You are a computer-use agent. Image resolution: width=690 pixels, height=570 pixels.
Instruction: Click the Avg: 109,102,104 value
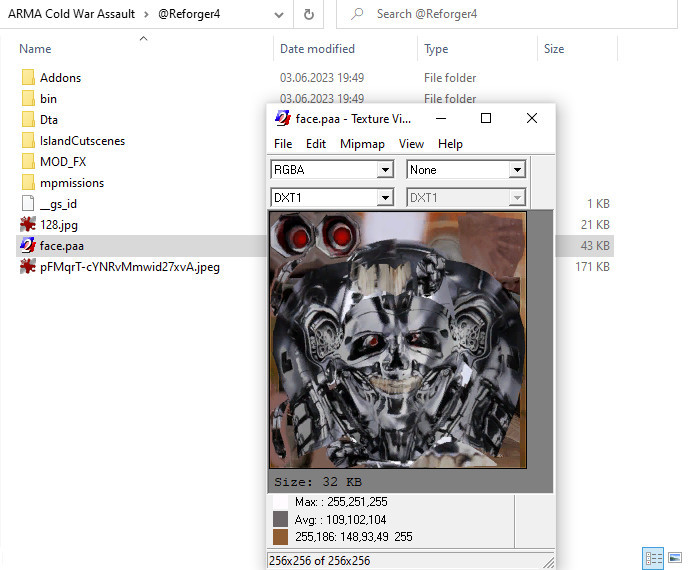[340, 520]
